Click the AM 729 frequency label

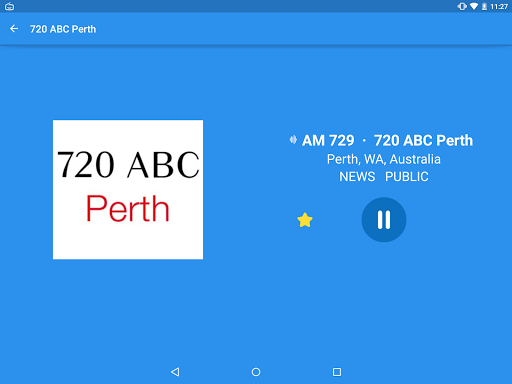(328, 140)
